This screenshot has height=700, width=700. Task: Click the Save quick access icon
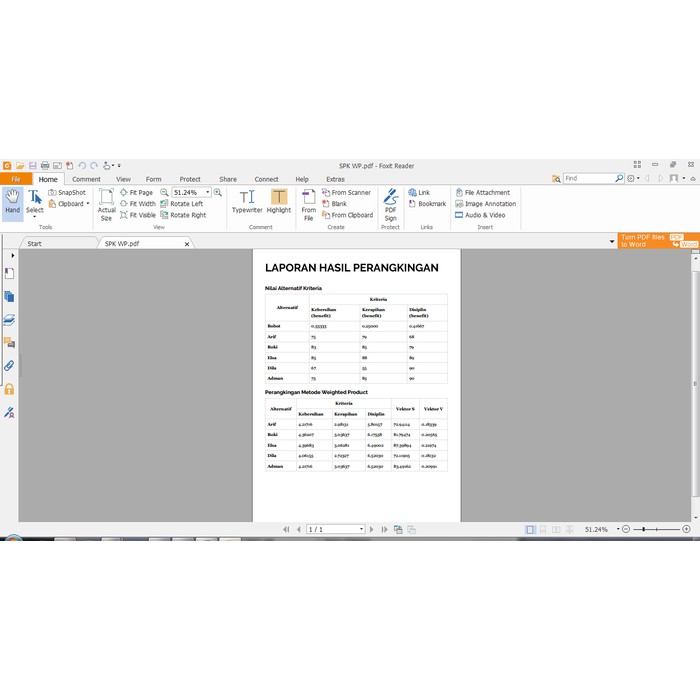[x=33, y=166]
